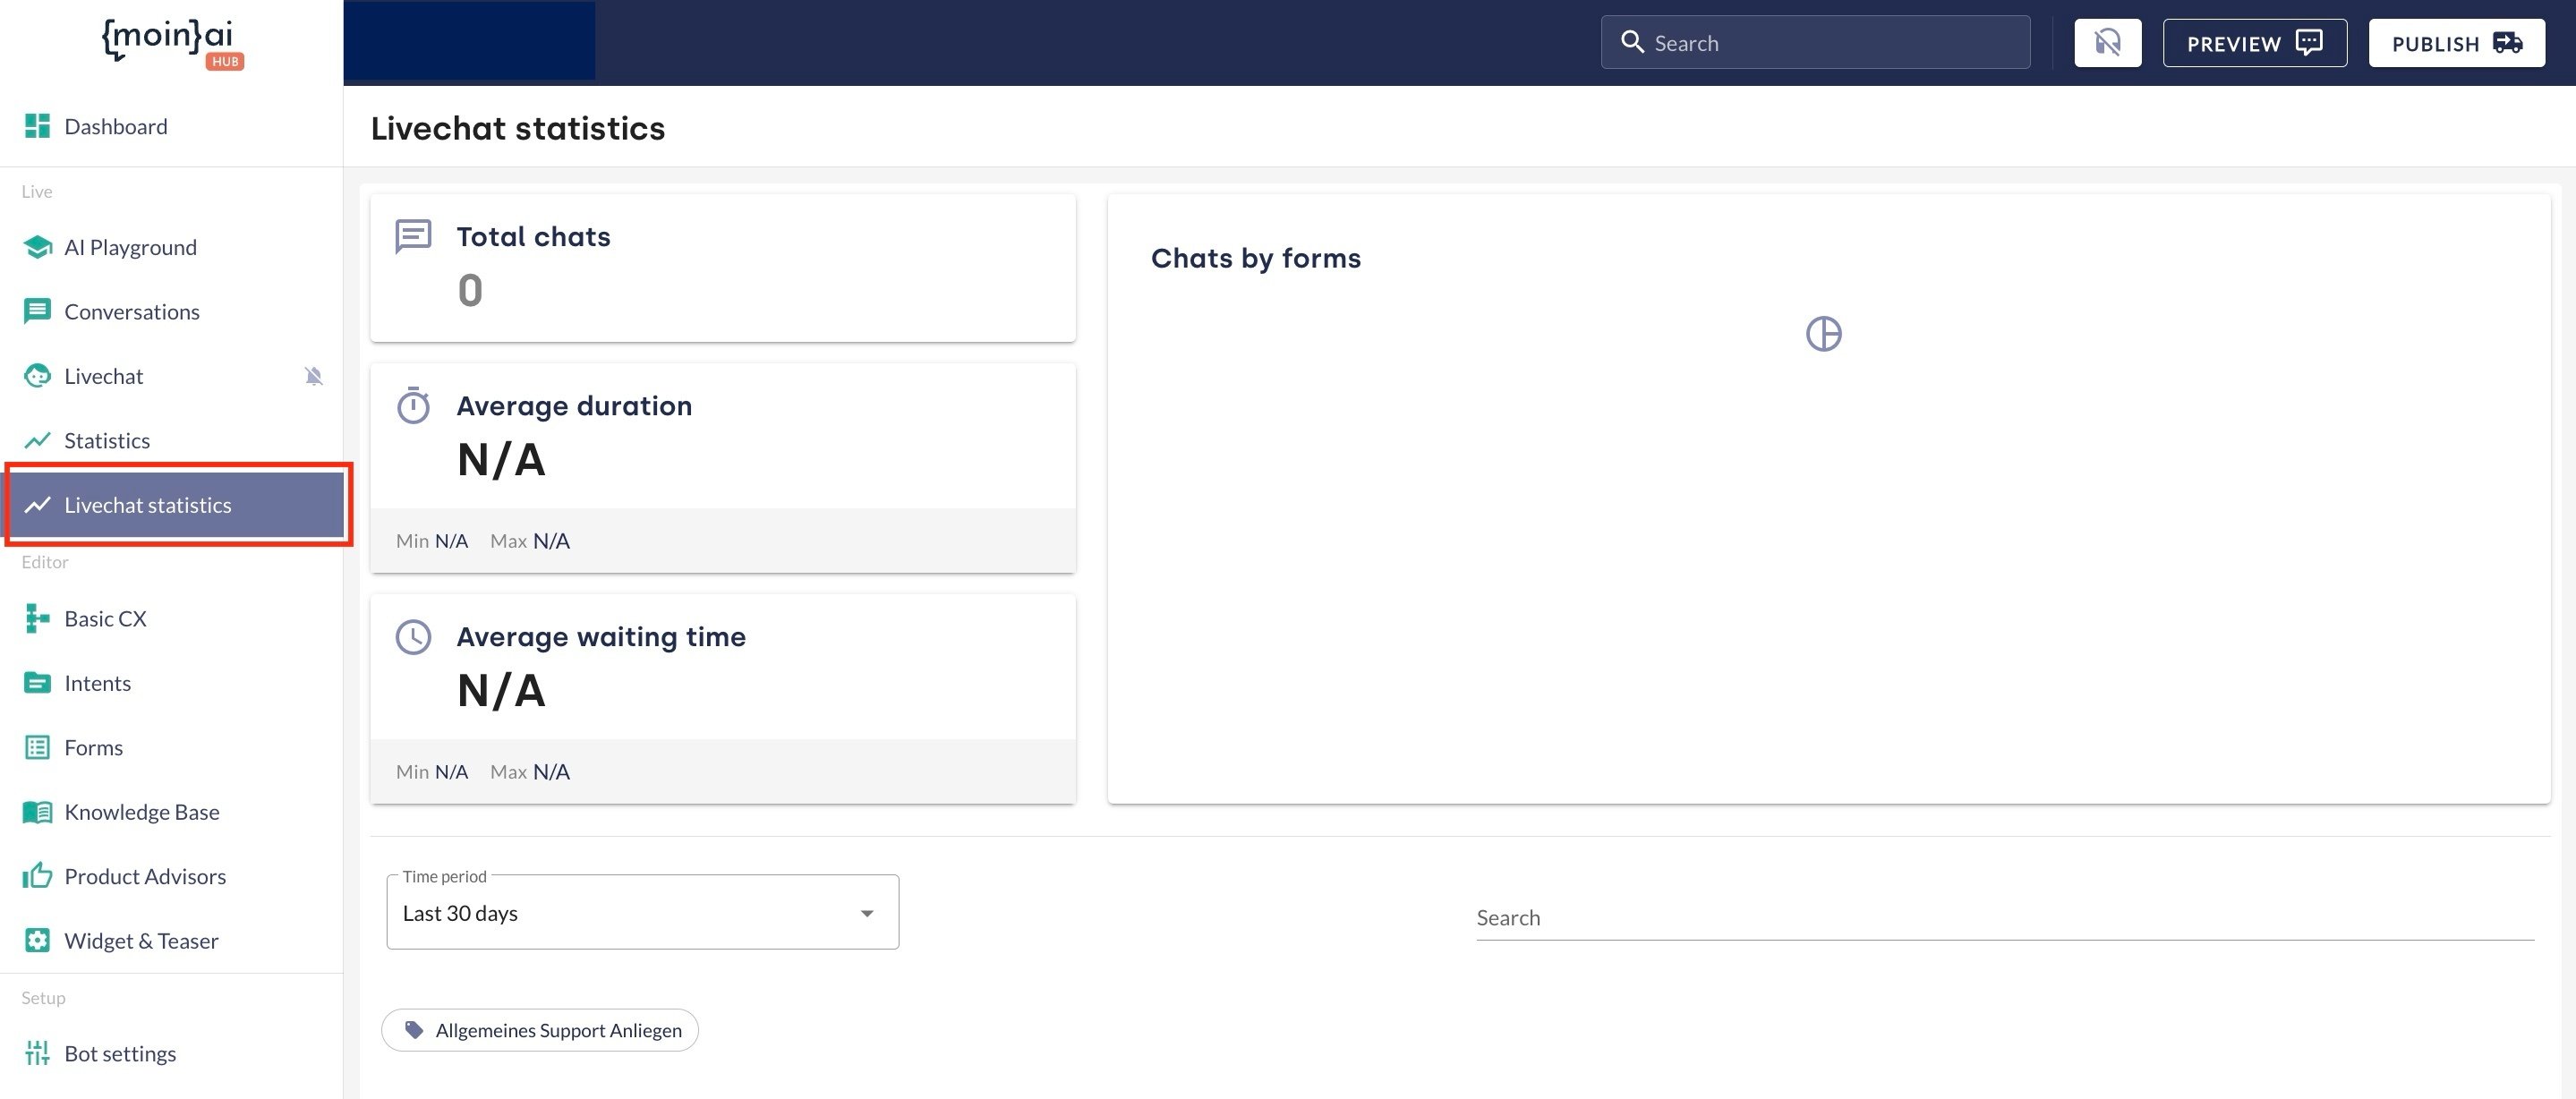Viewport: 2576px width, 1099px height.
Task: Click the Last 30 days dropdown arrow
Action: [867, 913]
